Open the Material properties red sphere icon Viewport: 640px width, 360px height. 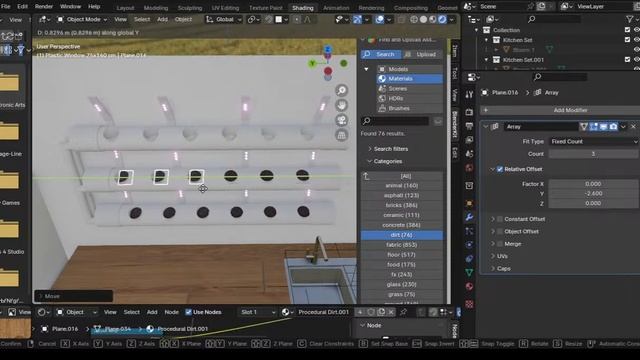469,287
